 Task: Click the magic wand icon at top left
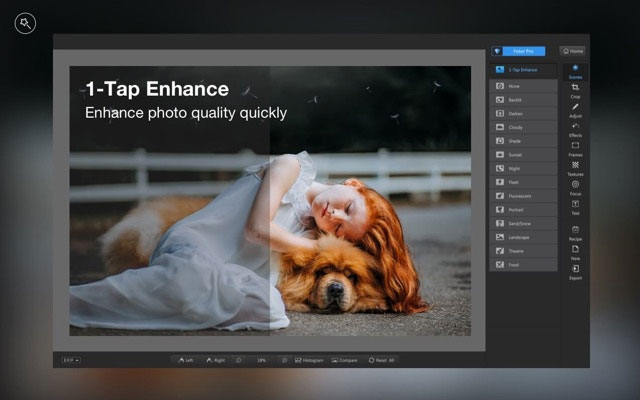[x=25, y=23]
